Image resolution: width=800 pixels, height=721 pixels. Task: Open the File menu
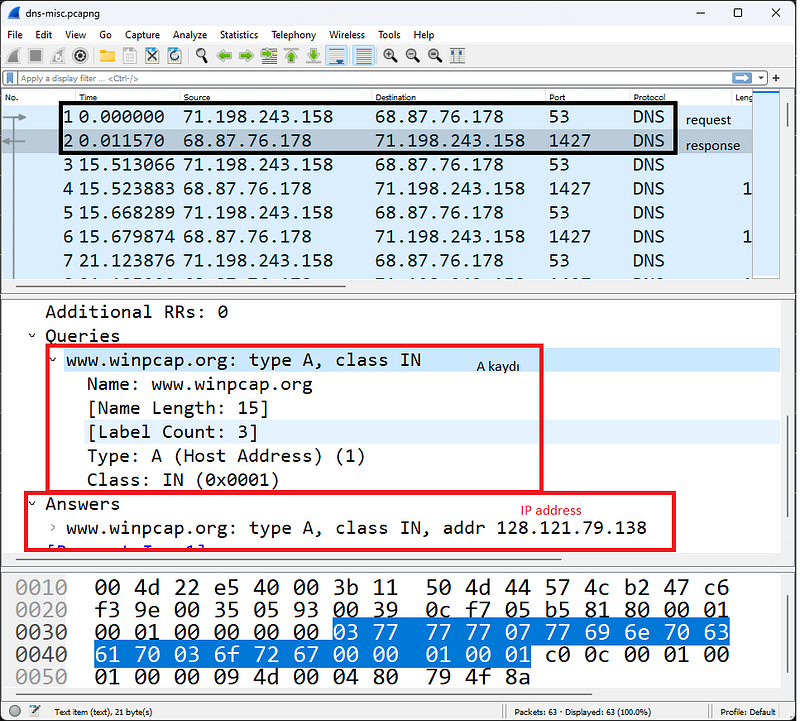(15, 35)
